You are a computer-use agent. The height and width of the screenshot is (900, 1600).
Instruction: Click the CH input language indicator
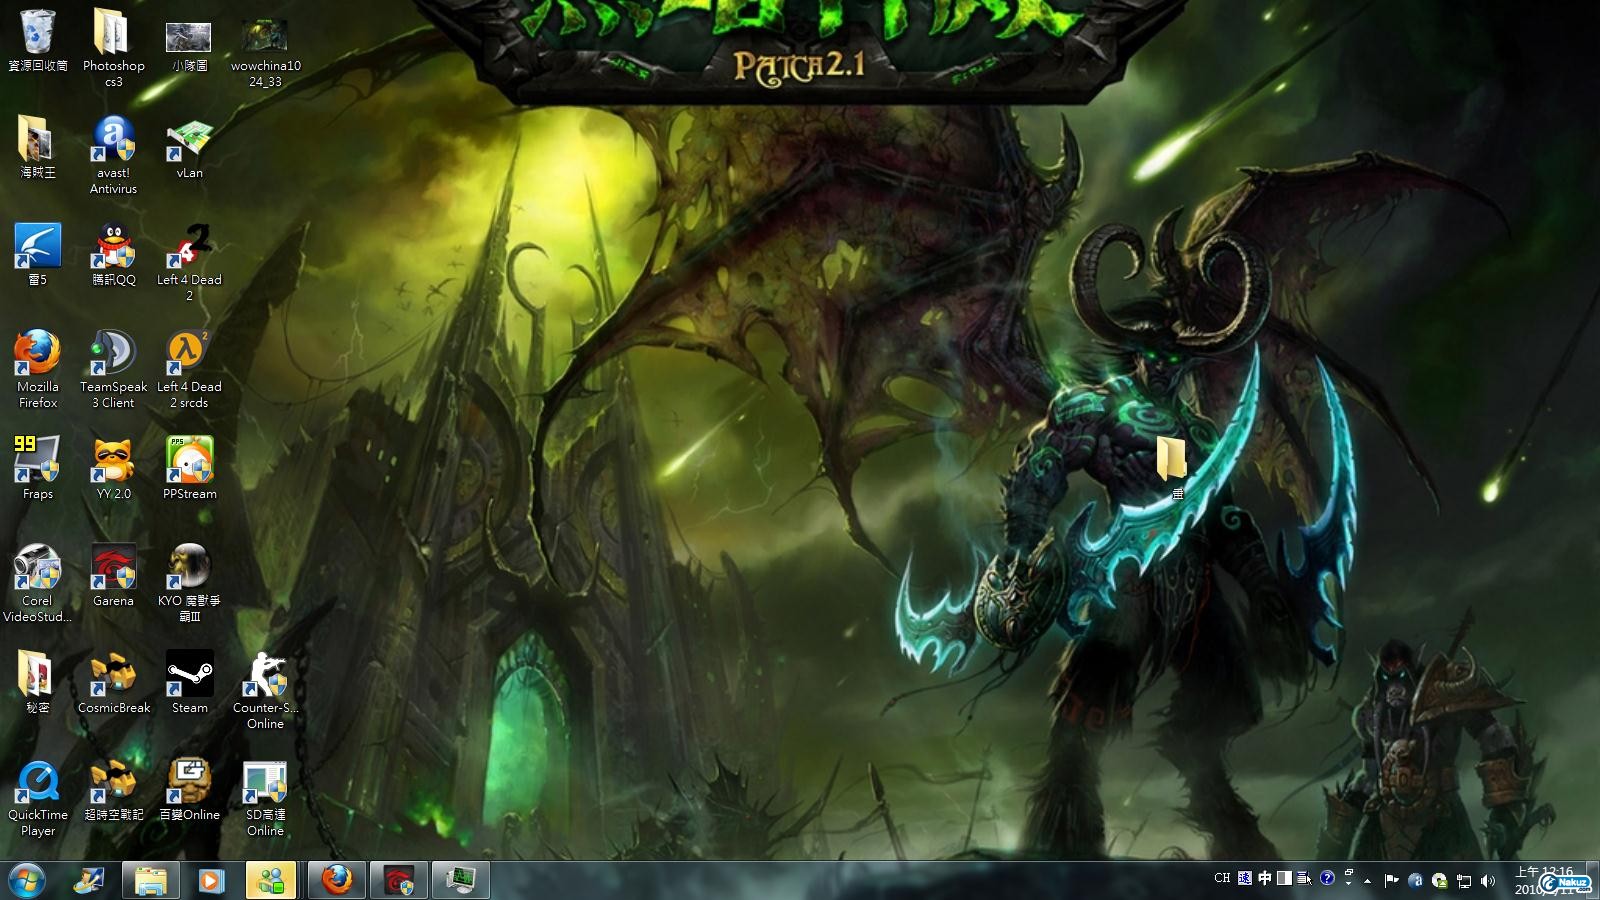pyautogui.click(x=1222, y=879)
